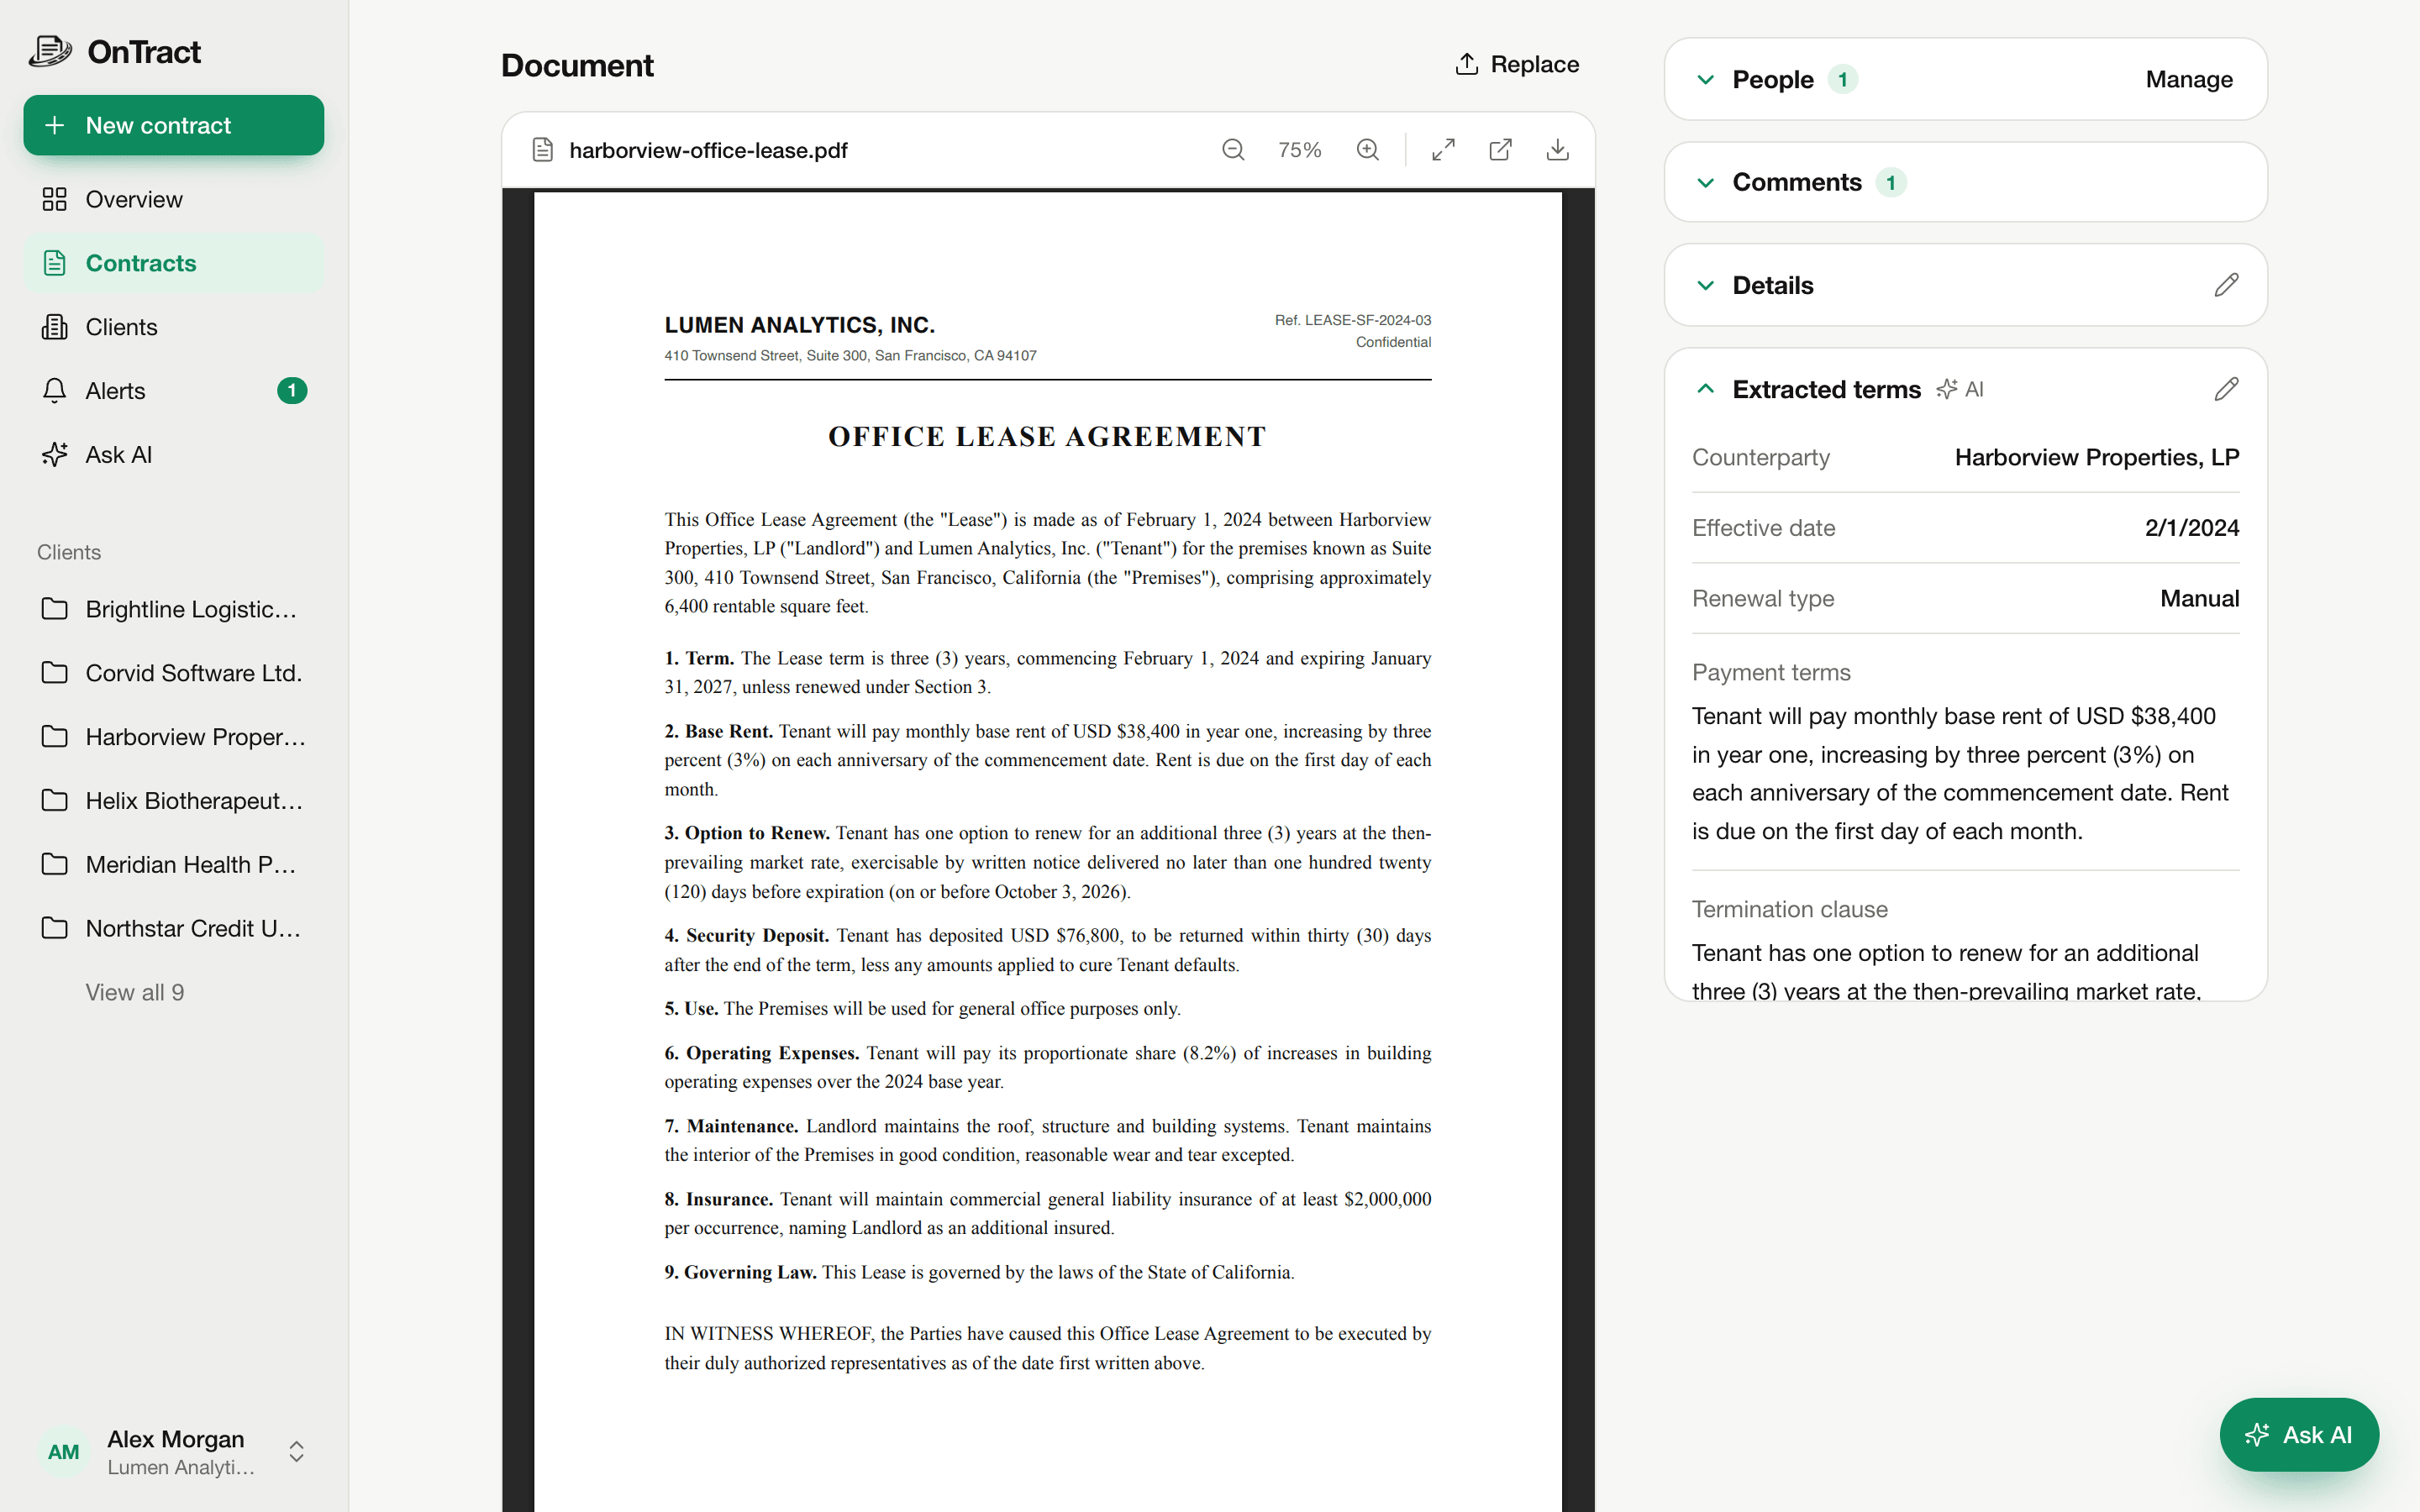Open the Meridian Health client folder
Screen dimensions: 2420x1512
coord(174,865)
